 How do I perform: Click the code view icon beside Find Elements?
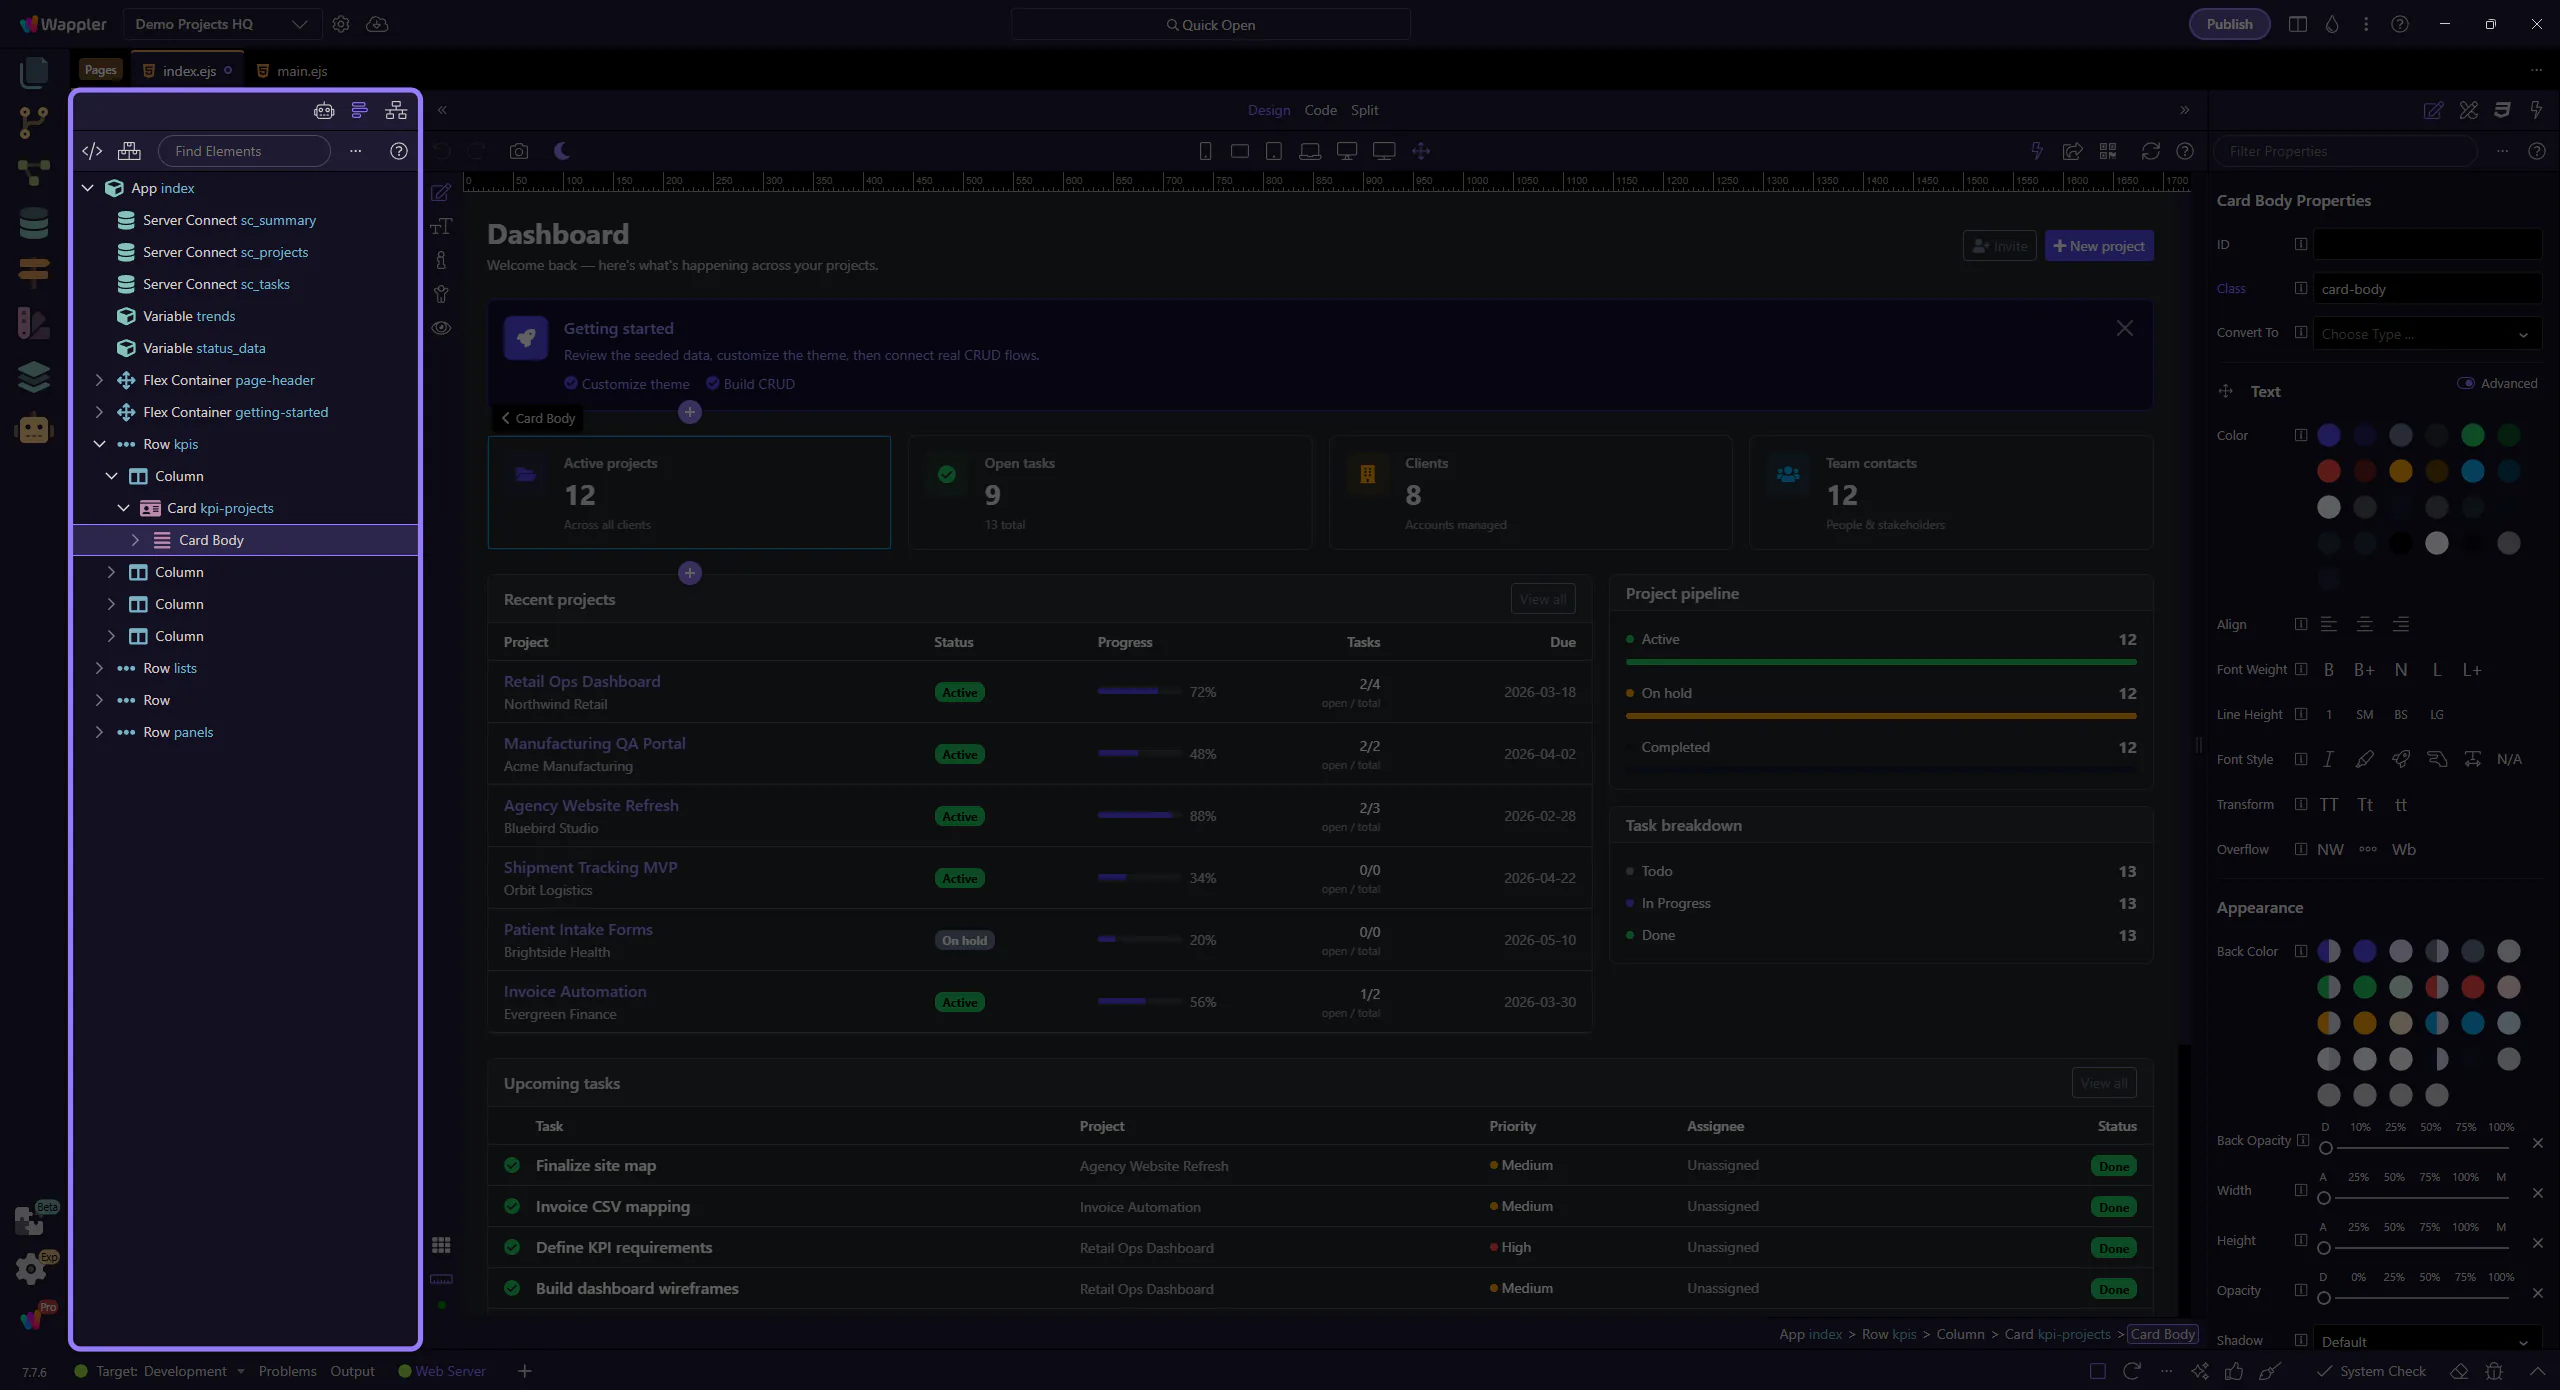pyautogui.click(x=92, y=151)
